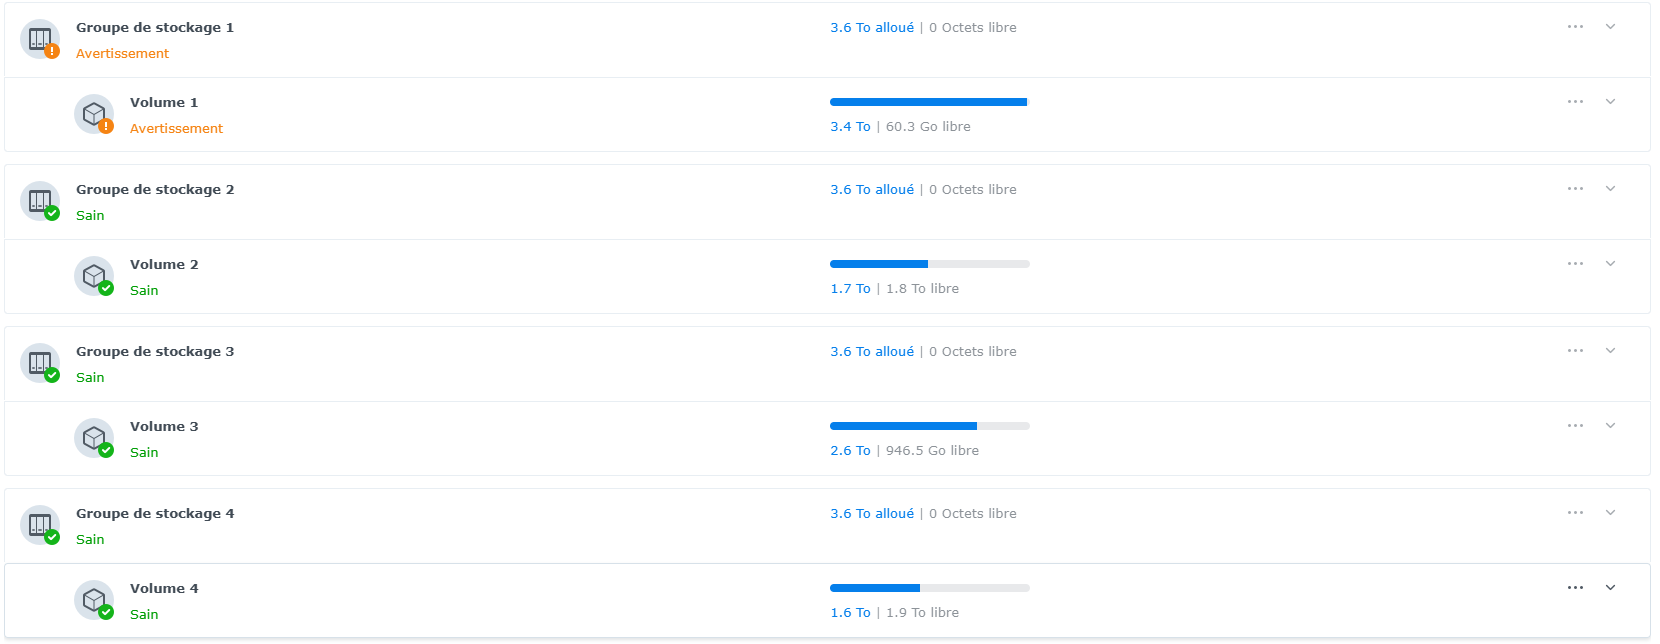This screenshot has width=1660, height=644.
Task: Click the Groupe de stockage 2 drive icon
Action: tap(40, 201)
